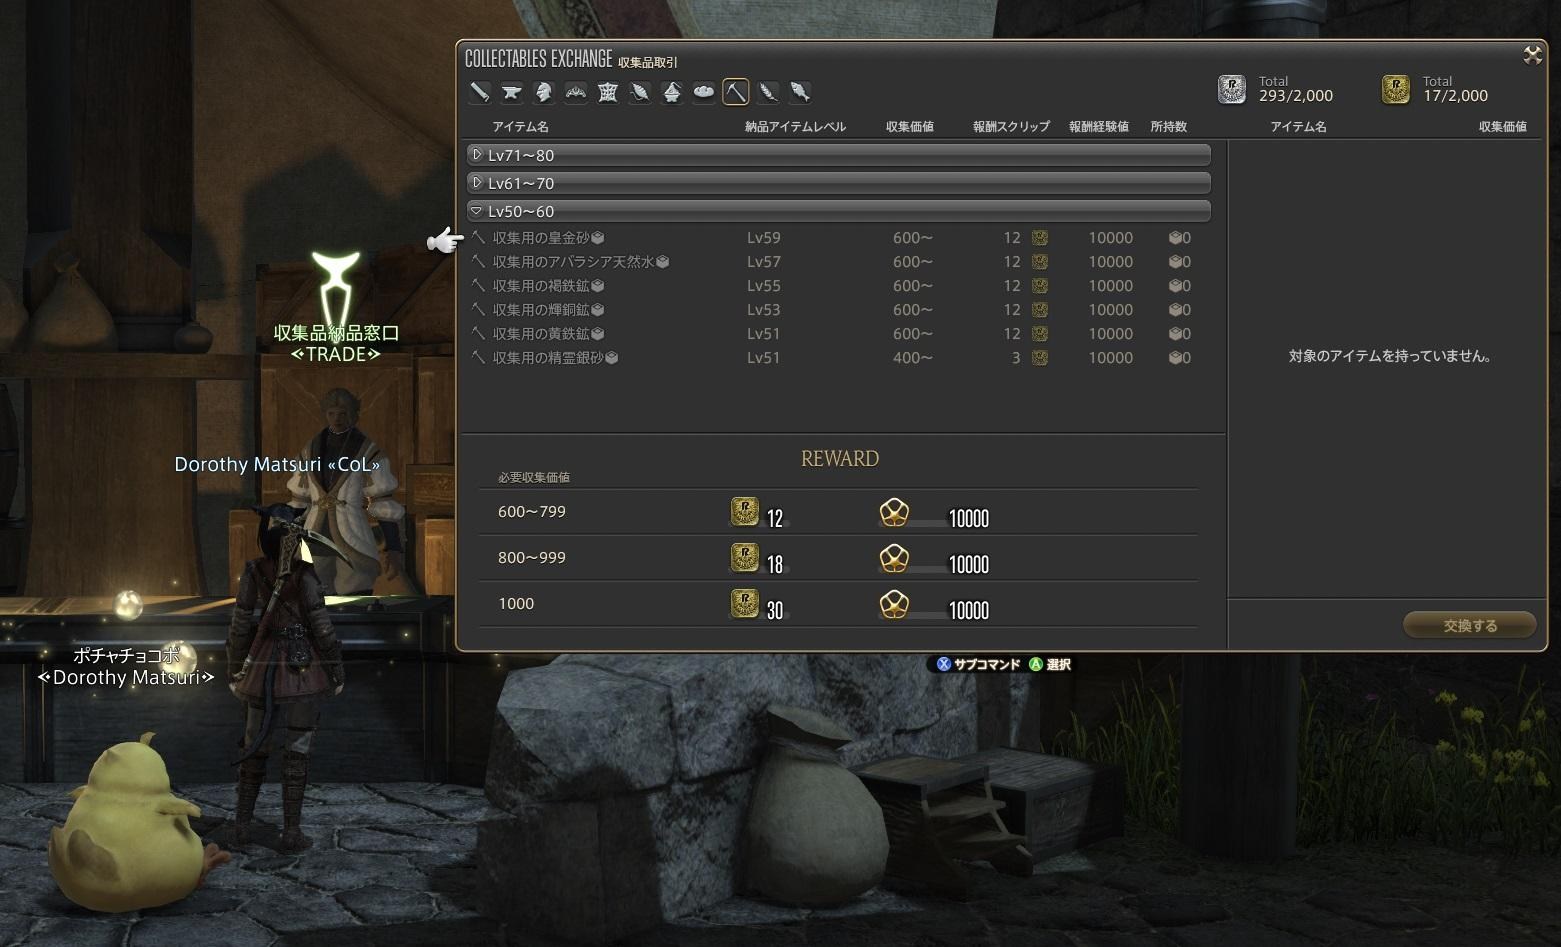Select the Armorer helmet class icon
The image size is (1561, 947).
tap(544, 92)
